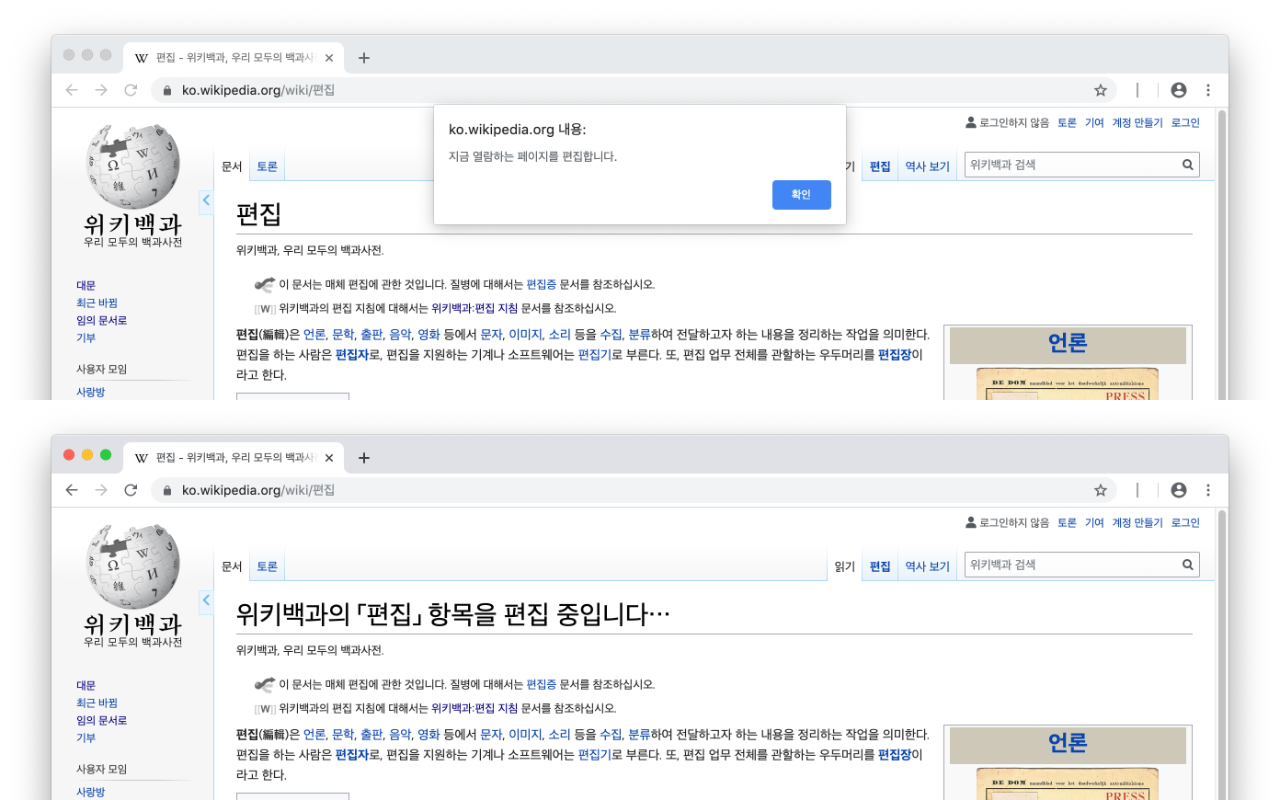Screen dimensions: 1280x800
Task: Click the address bar URL in the top window
Action: (x=258, y=90)
